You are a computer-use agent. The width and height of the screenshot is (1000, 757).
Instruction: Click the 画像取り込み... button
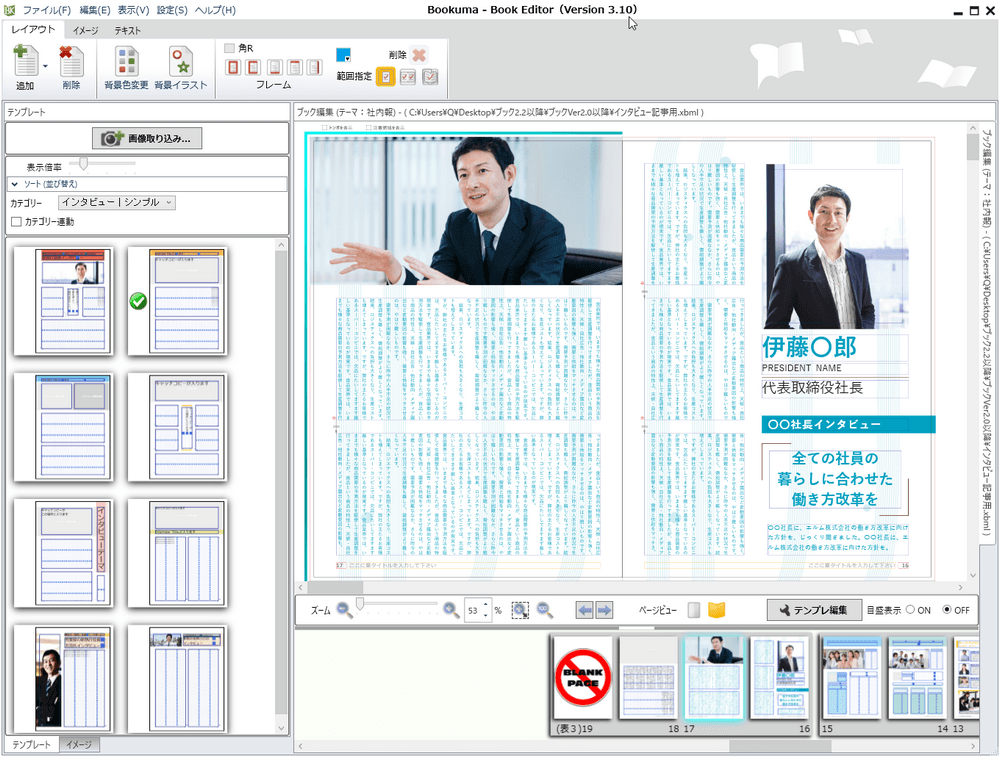(x=147, y=138)
